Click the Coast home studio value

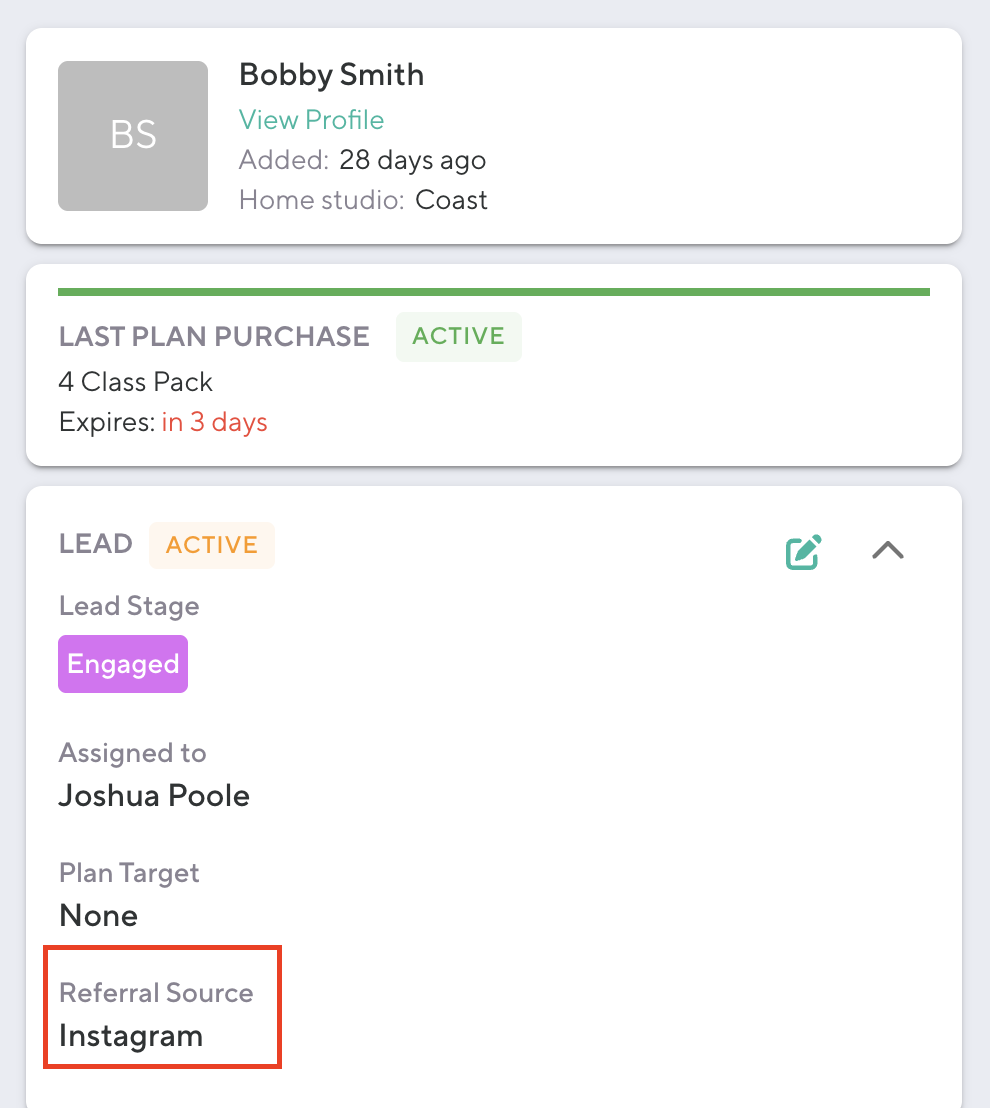452,200
